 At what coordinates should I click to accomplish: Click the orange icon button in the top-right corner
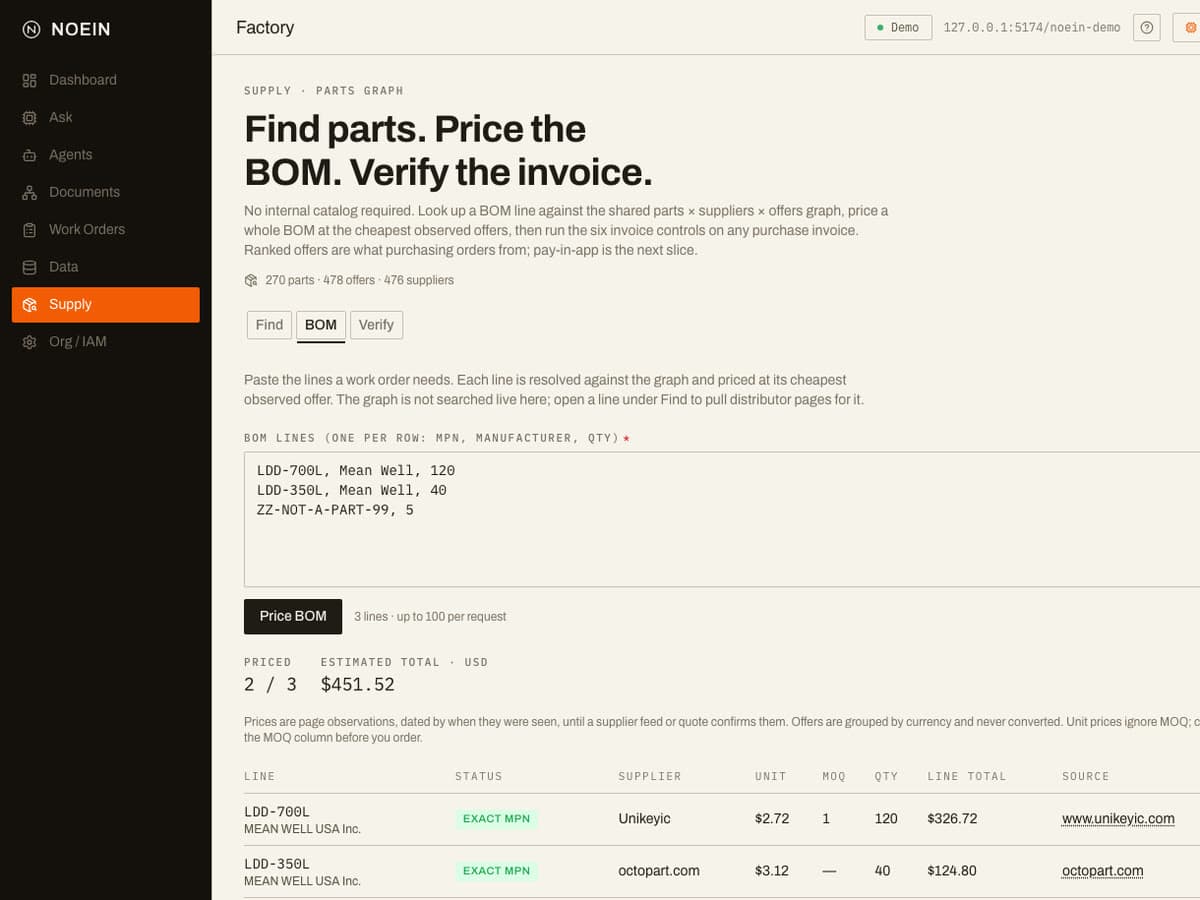pos(1187,28)
